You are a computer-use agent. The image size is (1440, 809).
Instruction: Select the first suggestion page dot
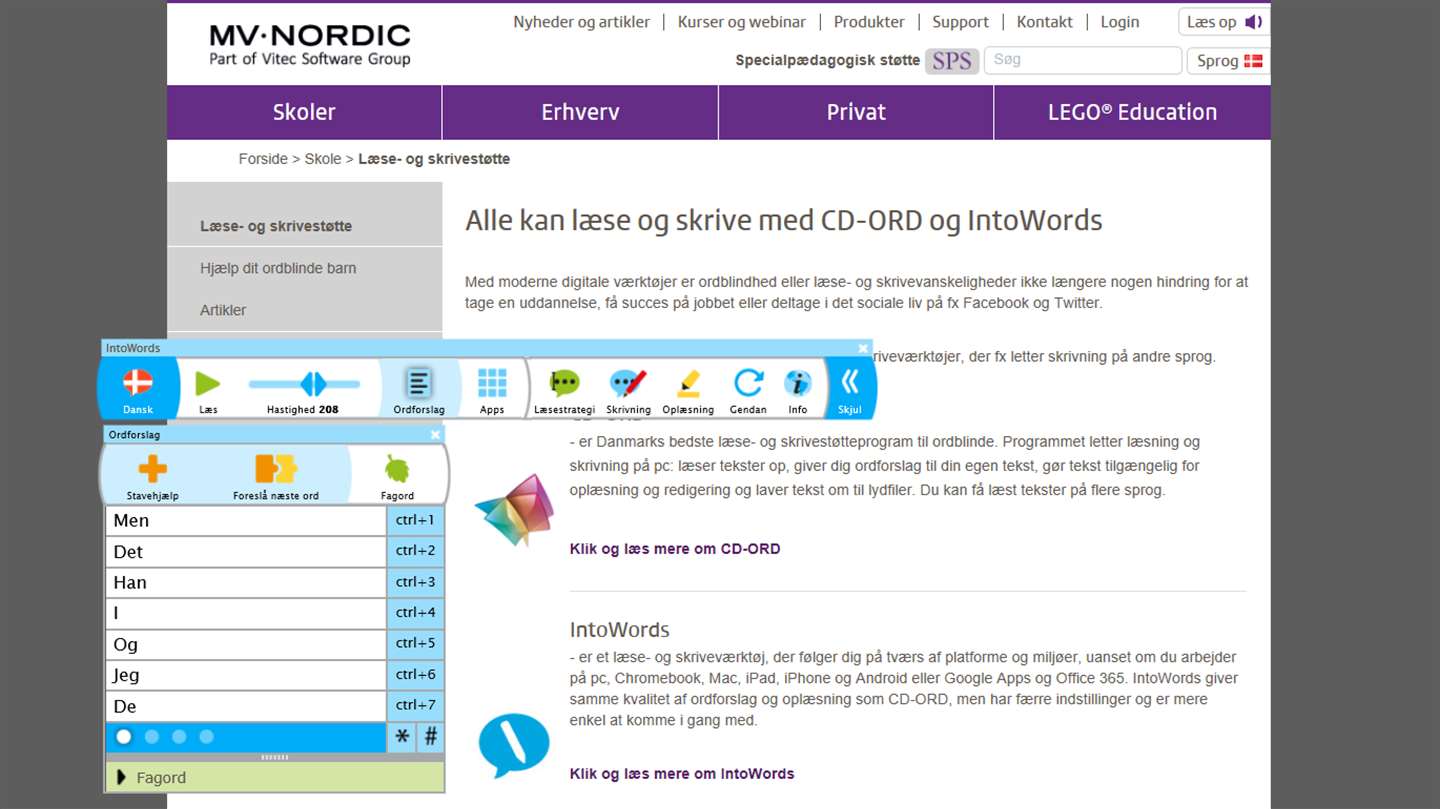124,737
